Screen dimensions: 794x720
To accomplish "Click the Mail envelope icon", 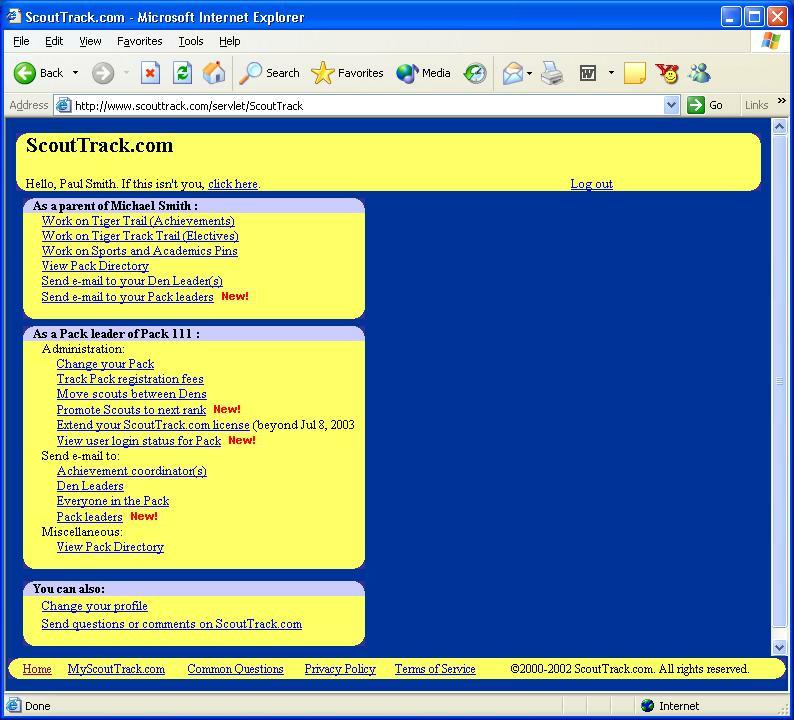I will [512, 73].
